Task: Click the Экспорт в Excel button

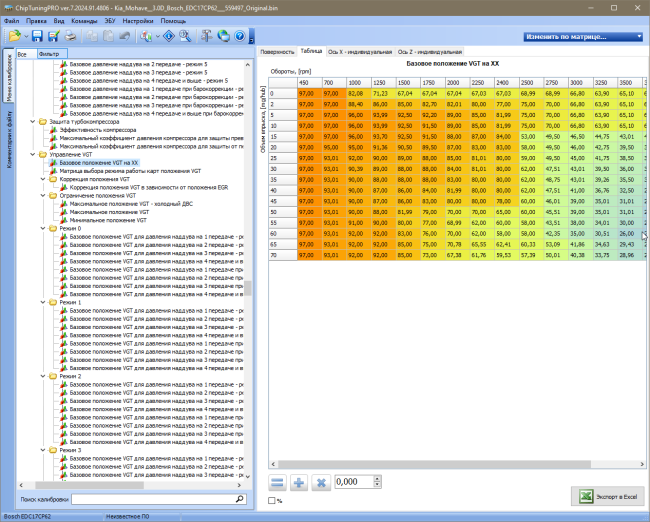Action: click(608, 496)
